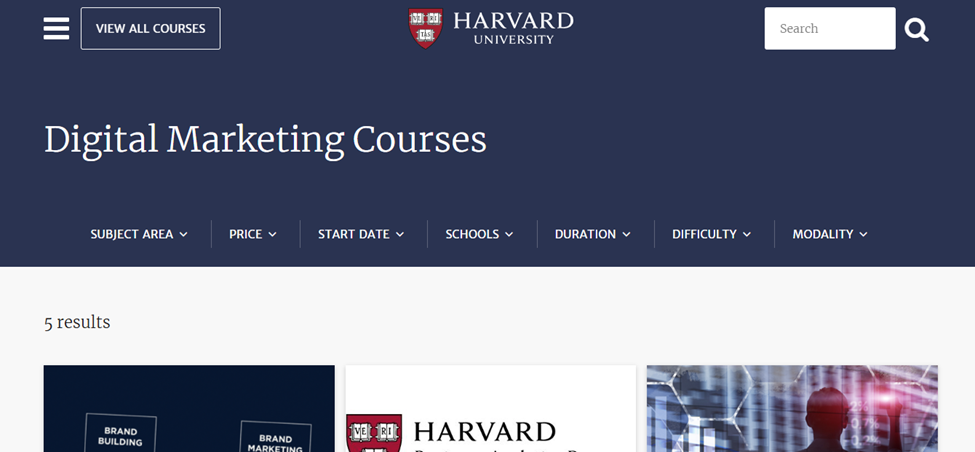Expand the Start Date filter
Screen dimensions: 975x452
(x=361, y=234)
